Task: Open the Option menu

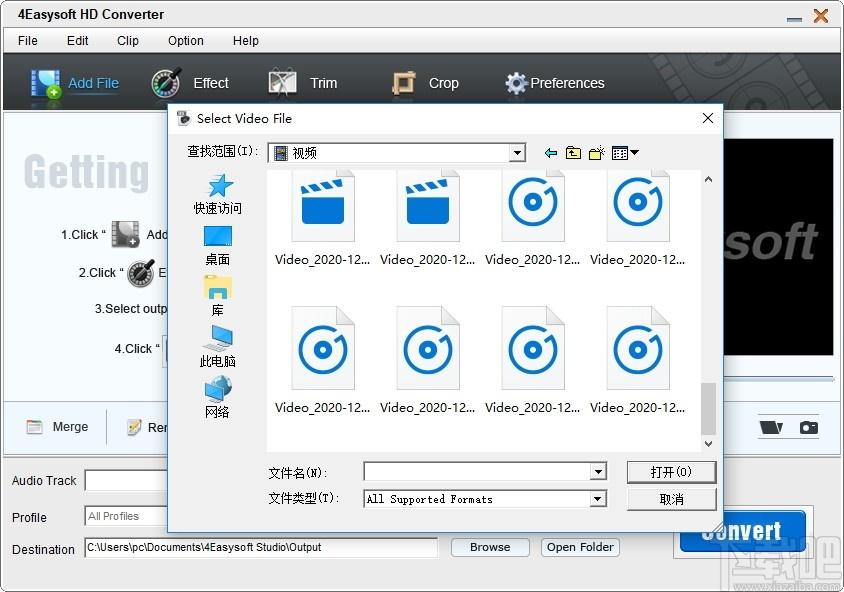Action: tap(186, 41)
